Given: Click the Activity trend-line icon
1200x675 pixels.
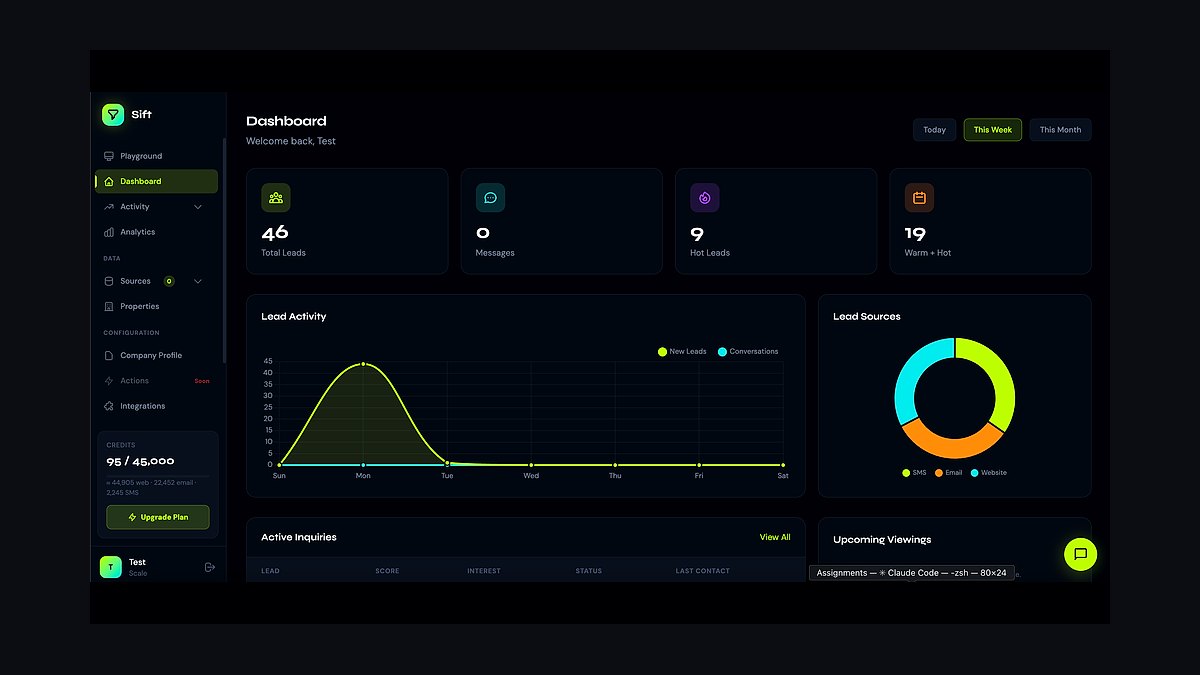Looking at the screenshot, I should coord(109,207).
